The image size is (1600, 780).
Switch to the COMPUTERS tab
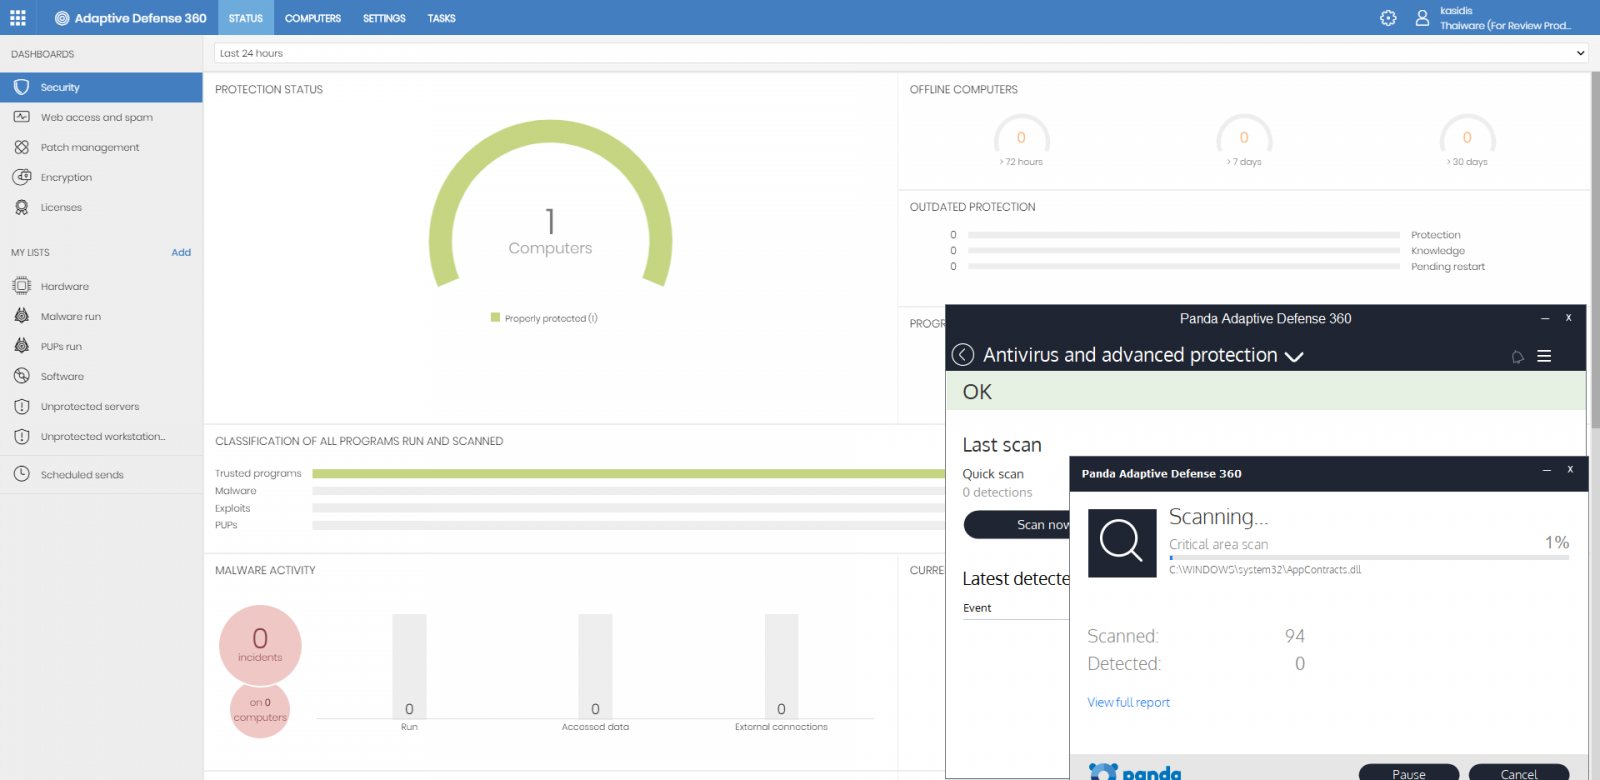(x=313, y=18)
